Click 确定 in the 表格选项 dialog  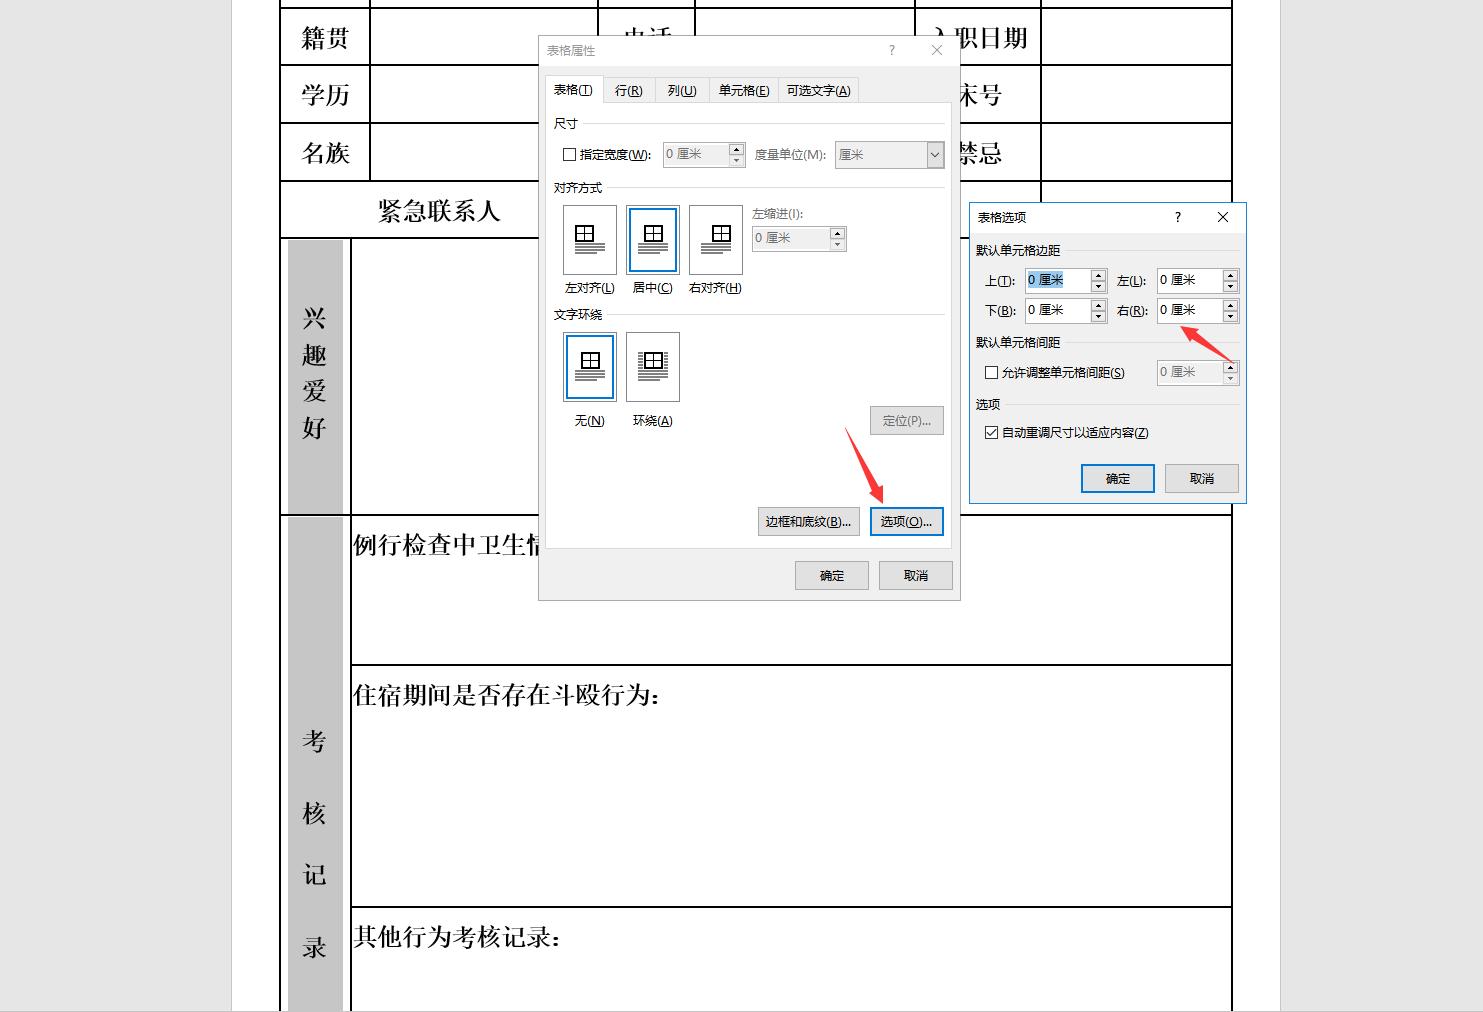click(x=1117, y=478)
